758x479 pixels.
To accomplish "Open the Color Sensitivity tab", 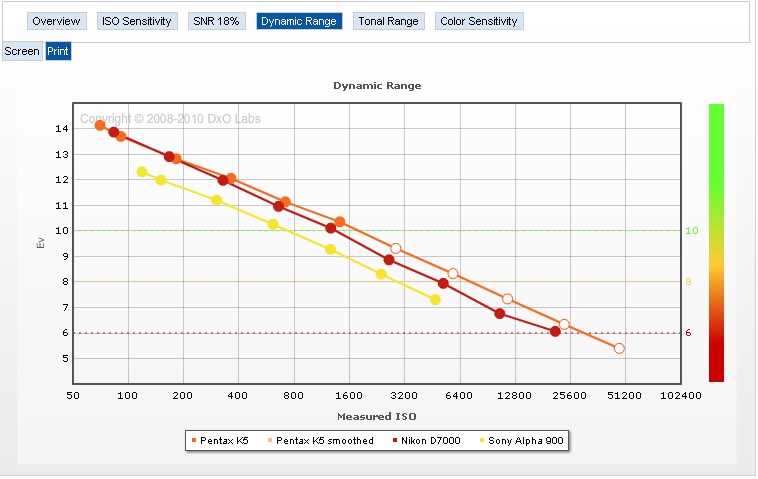I will pyautogui.click(x=479, y=21).
